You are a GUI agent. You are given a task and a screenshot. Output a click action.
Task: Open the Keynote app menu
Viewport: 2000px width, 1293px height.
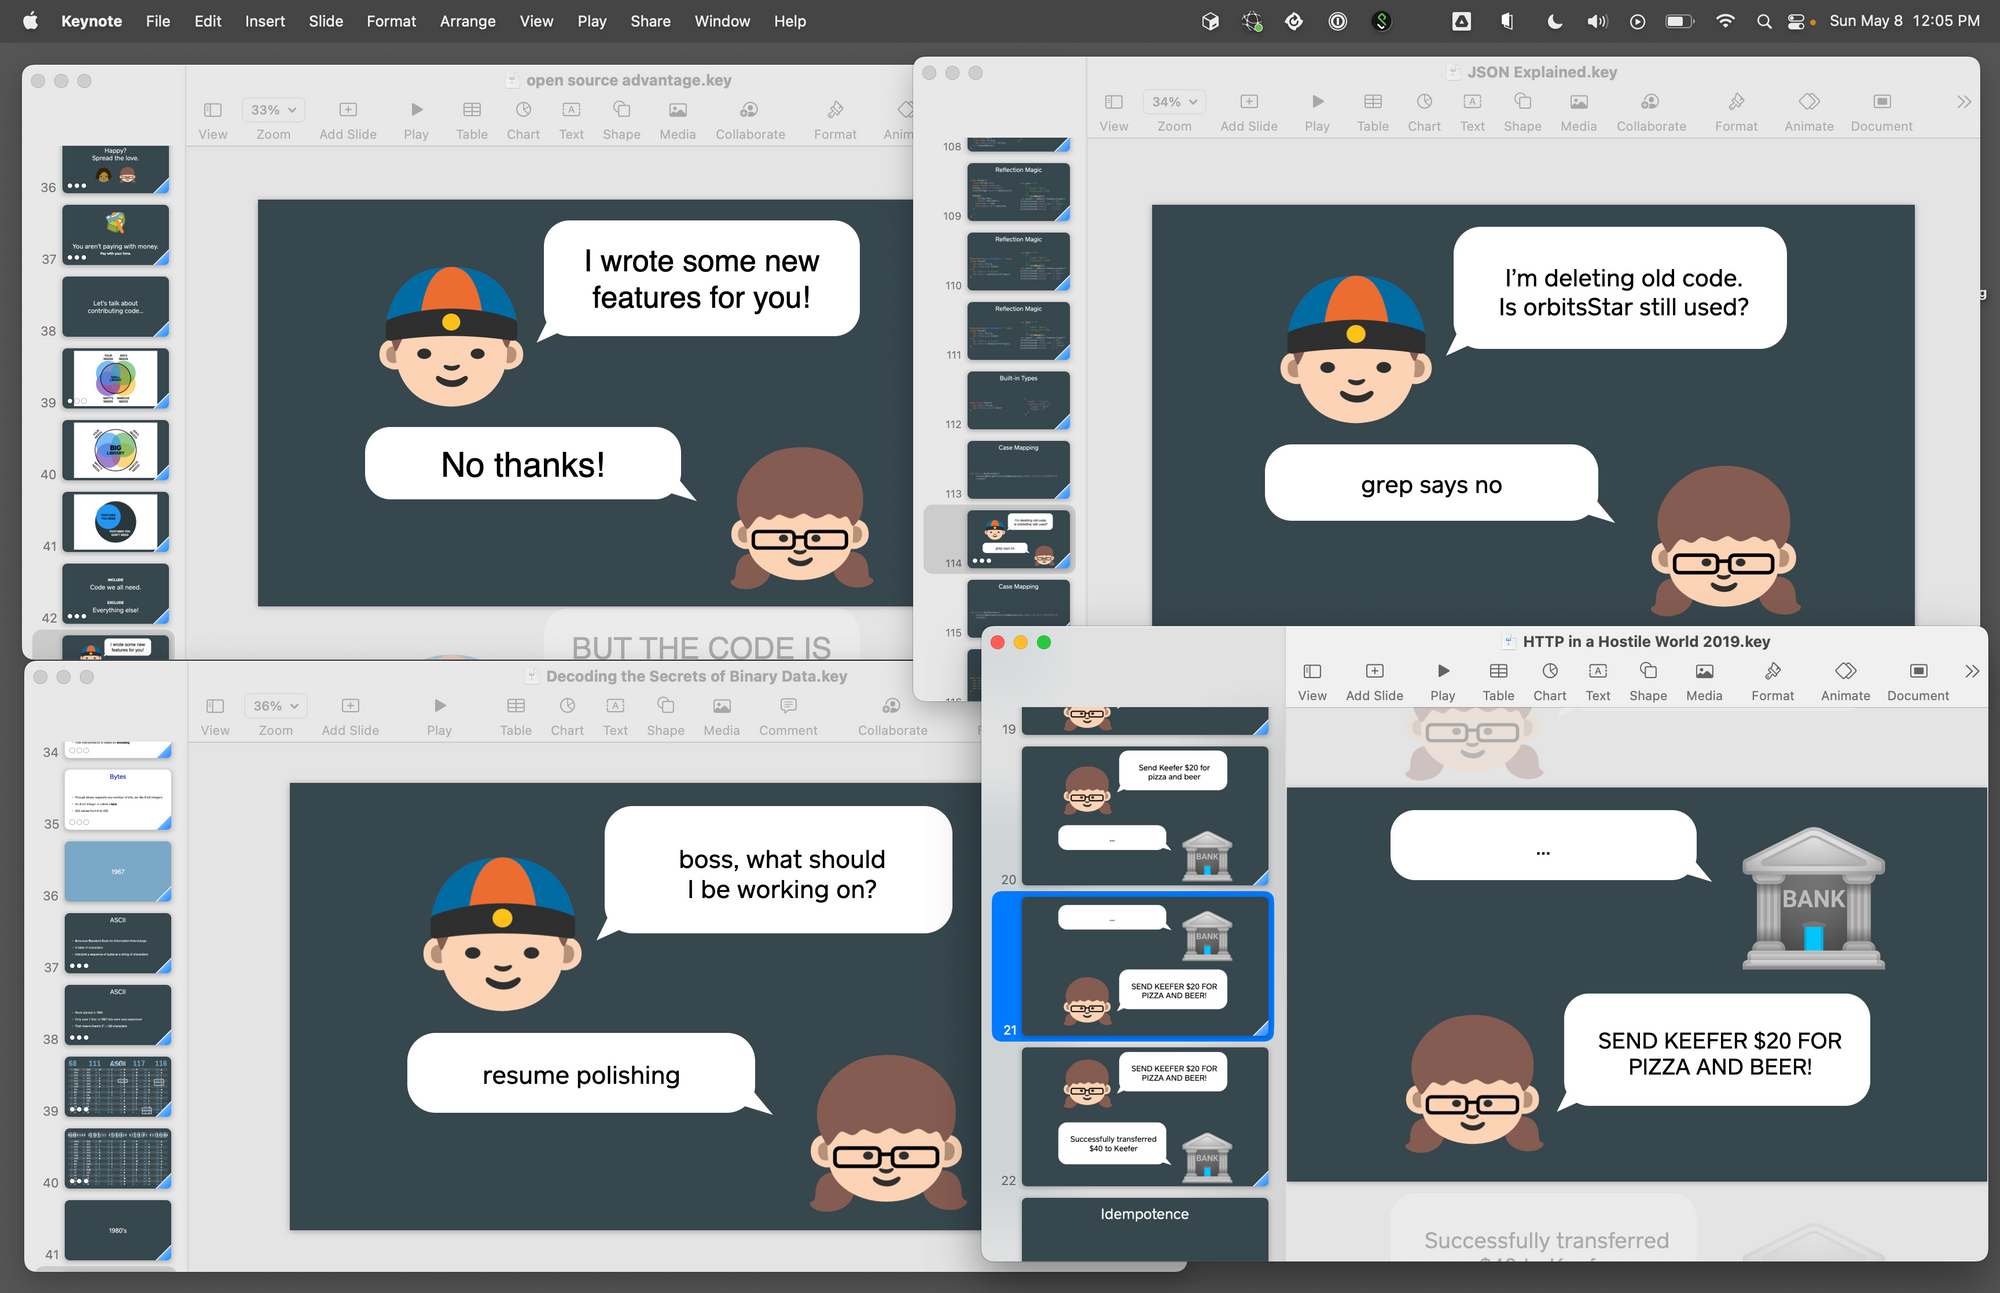(x=91, y=21)
